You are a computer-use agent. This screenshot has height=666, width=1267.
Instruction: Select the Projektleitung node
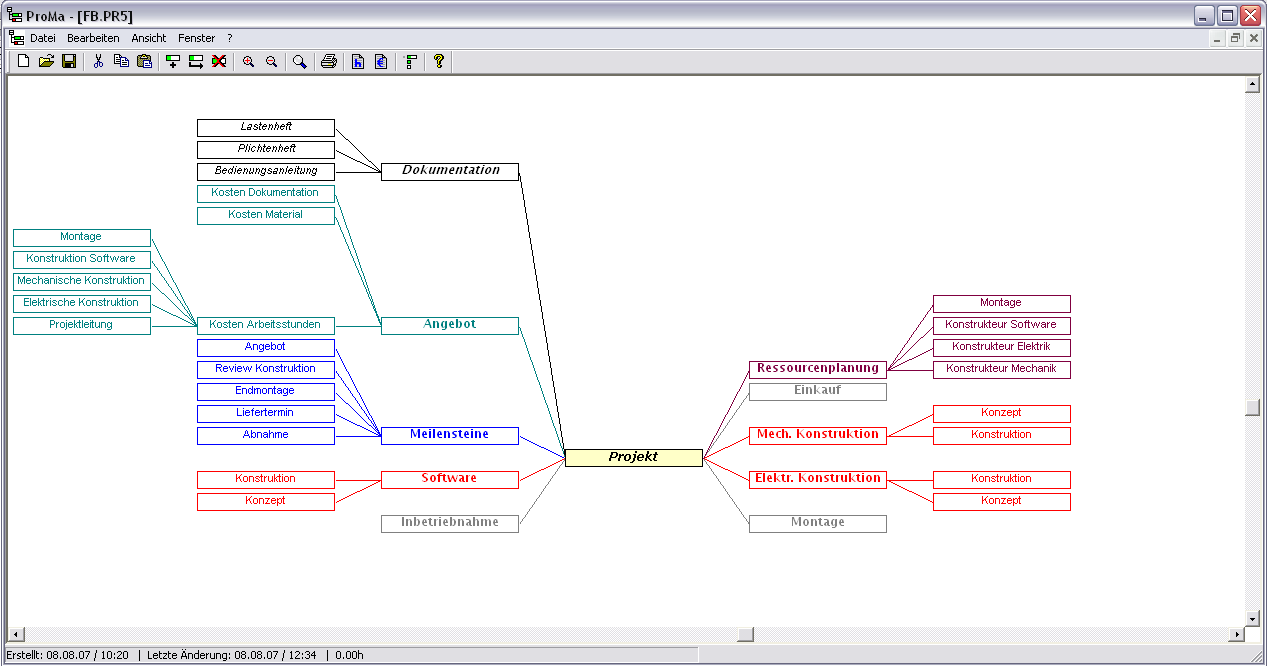[82, 326]
